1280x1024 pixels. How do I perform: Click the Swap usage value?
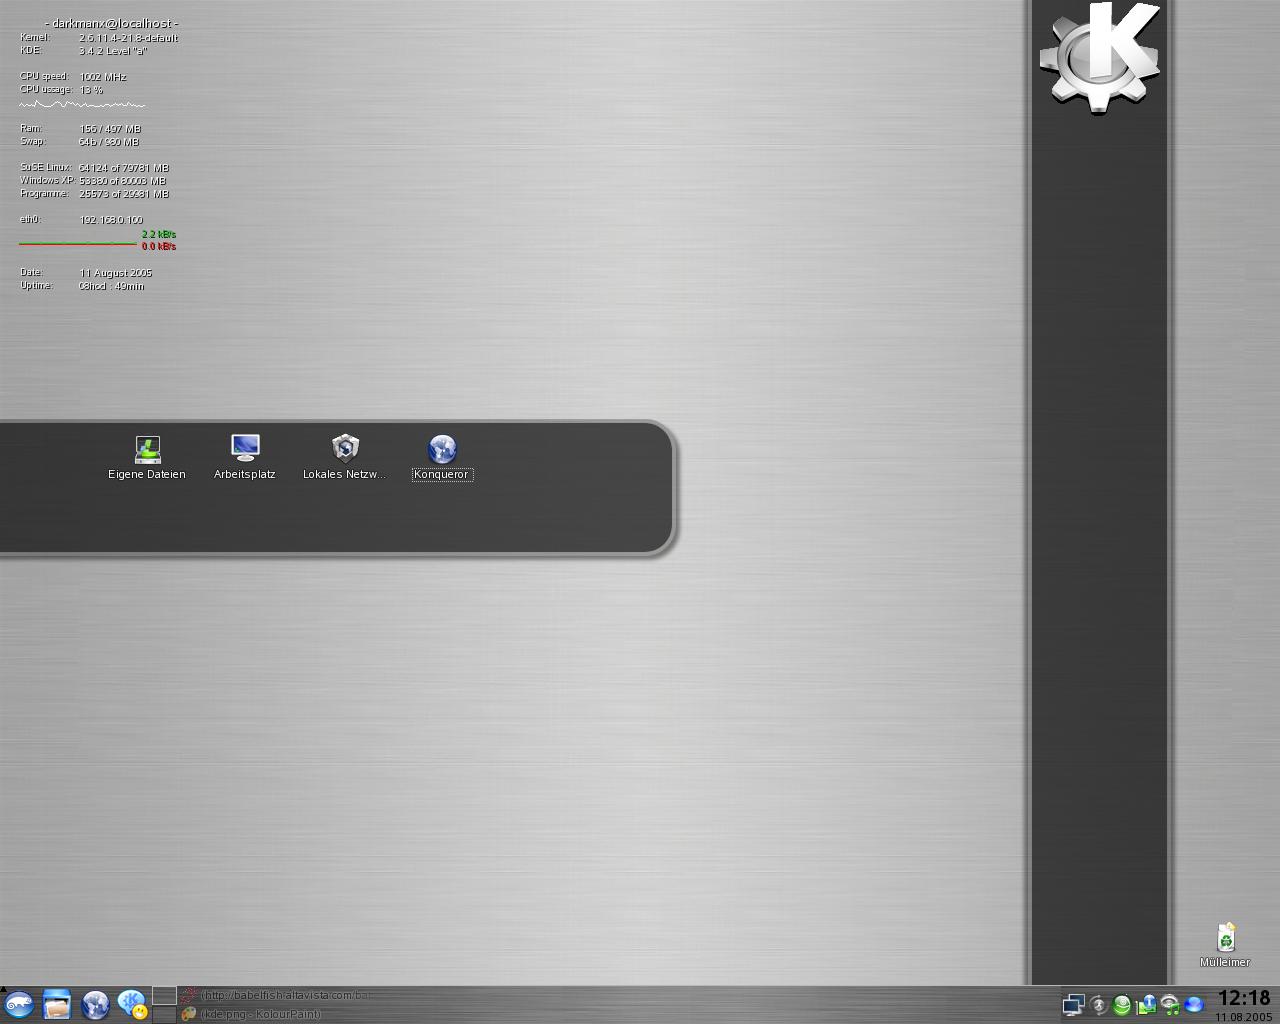[109, 142]
